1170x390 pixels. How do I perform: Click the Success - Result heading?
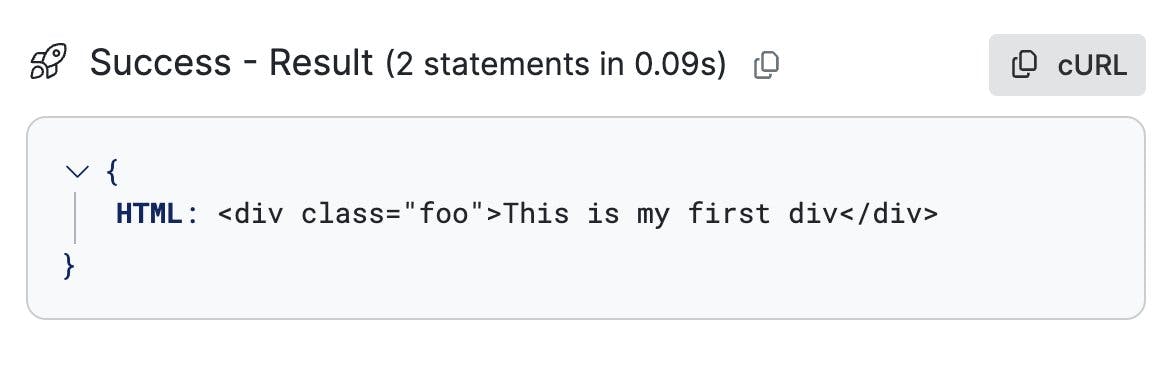(231, 63)
